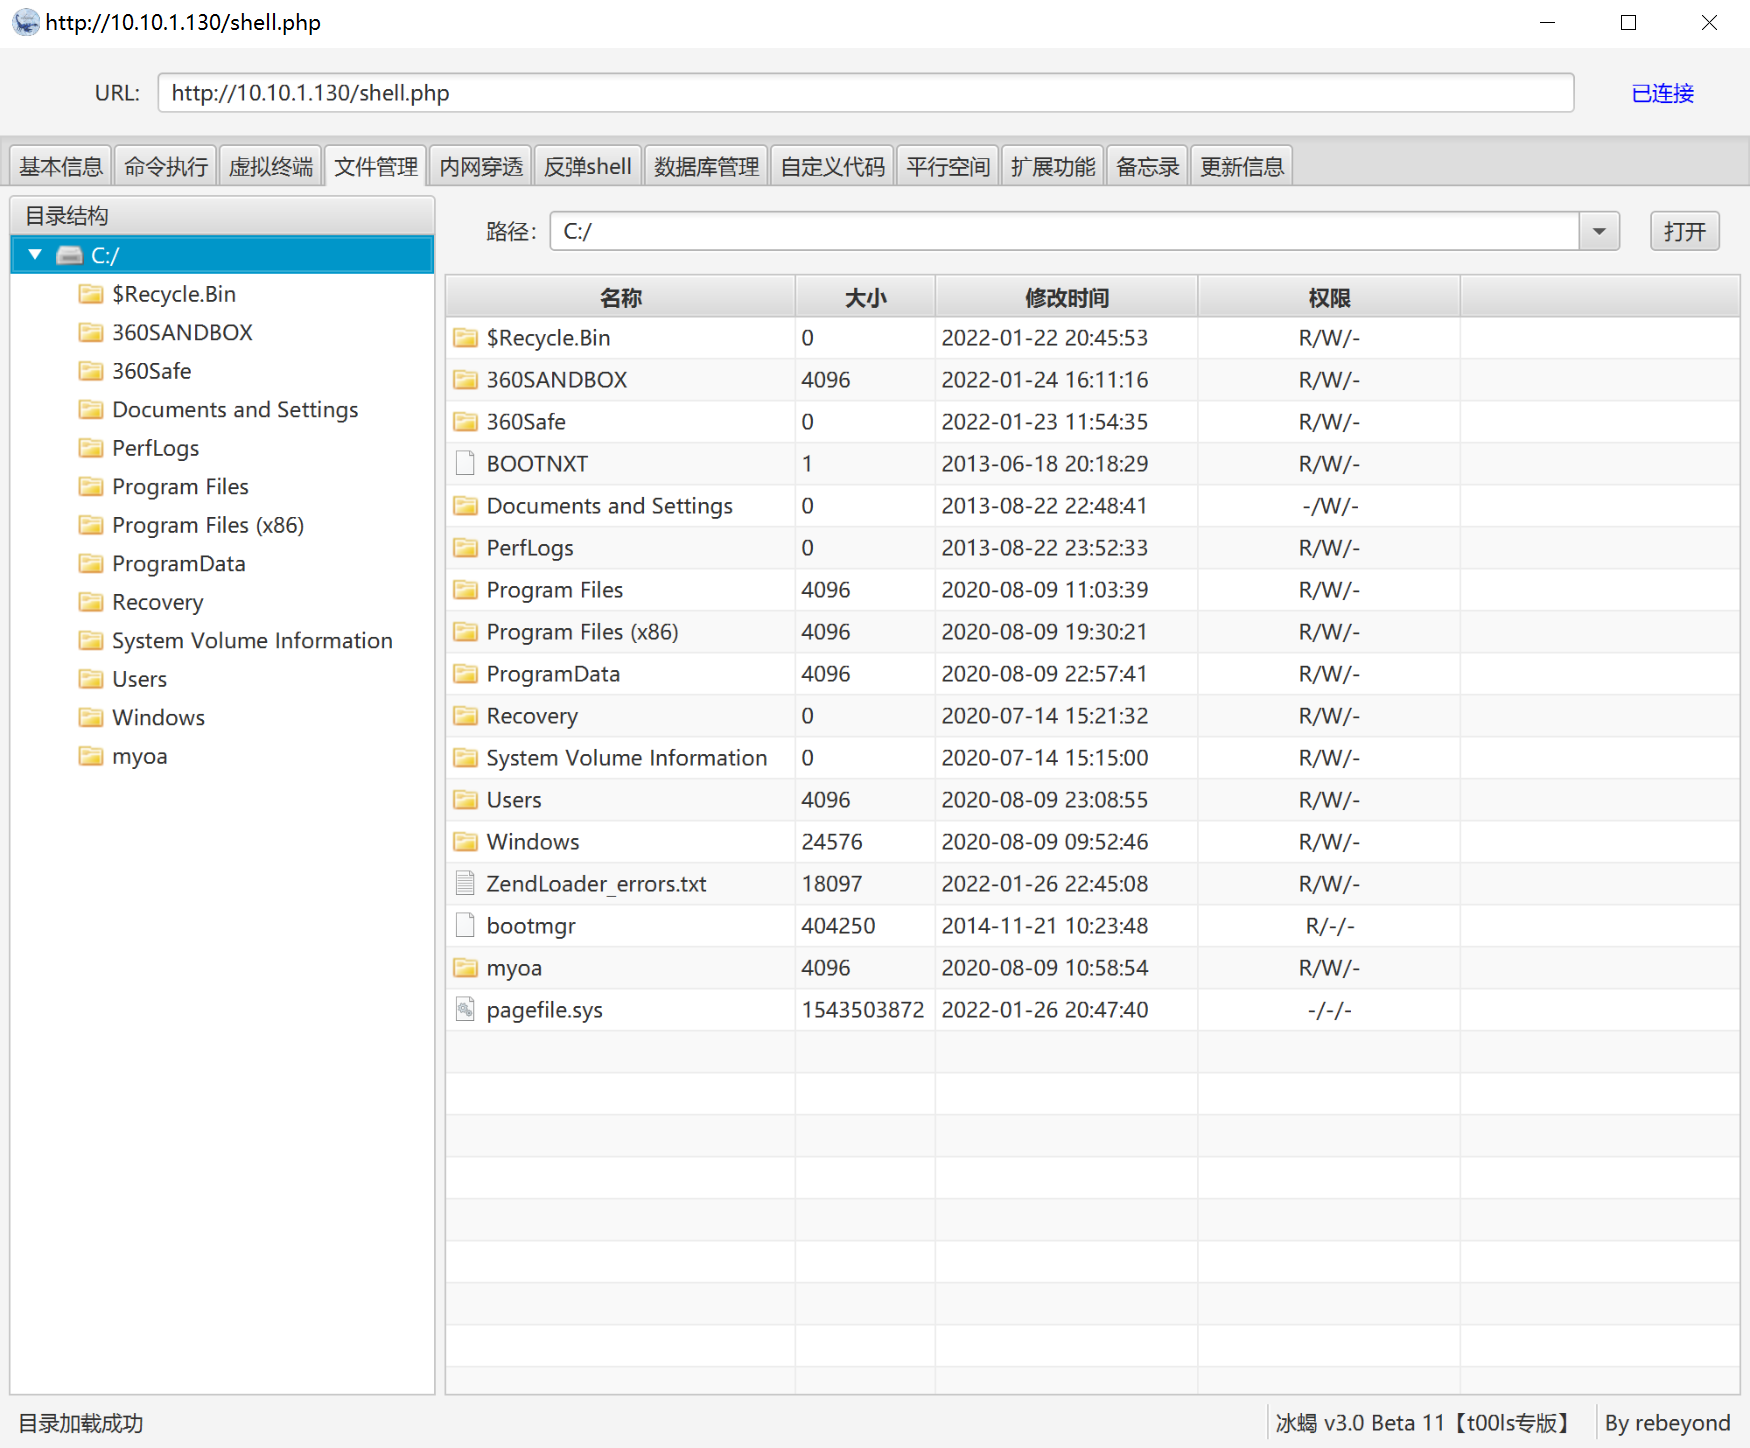
Task: Open the 自定义代码 tab
Action: point(833,166)
